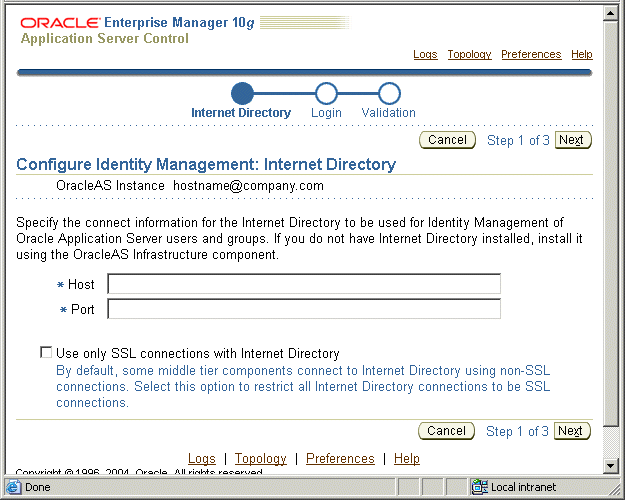Viewport: 625px width, 500px height.
Task: Select the Internet Directory step label
Action: [241, 113]
